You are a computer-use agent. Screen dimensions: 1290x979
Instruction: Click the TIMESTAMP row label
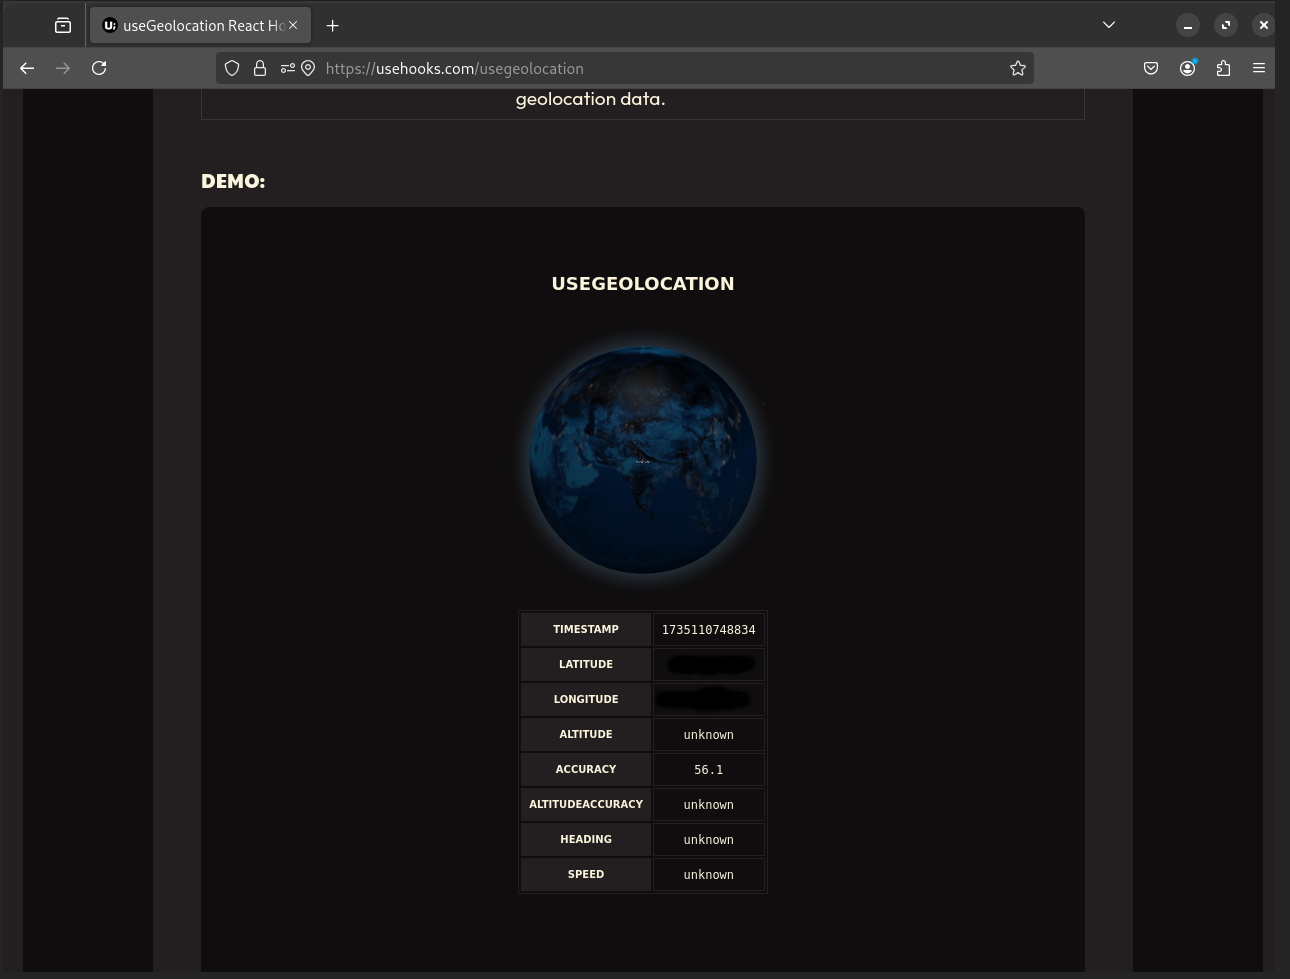(x=586, y=629)
